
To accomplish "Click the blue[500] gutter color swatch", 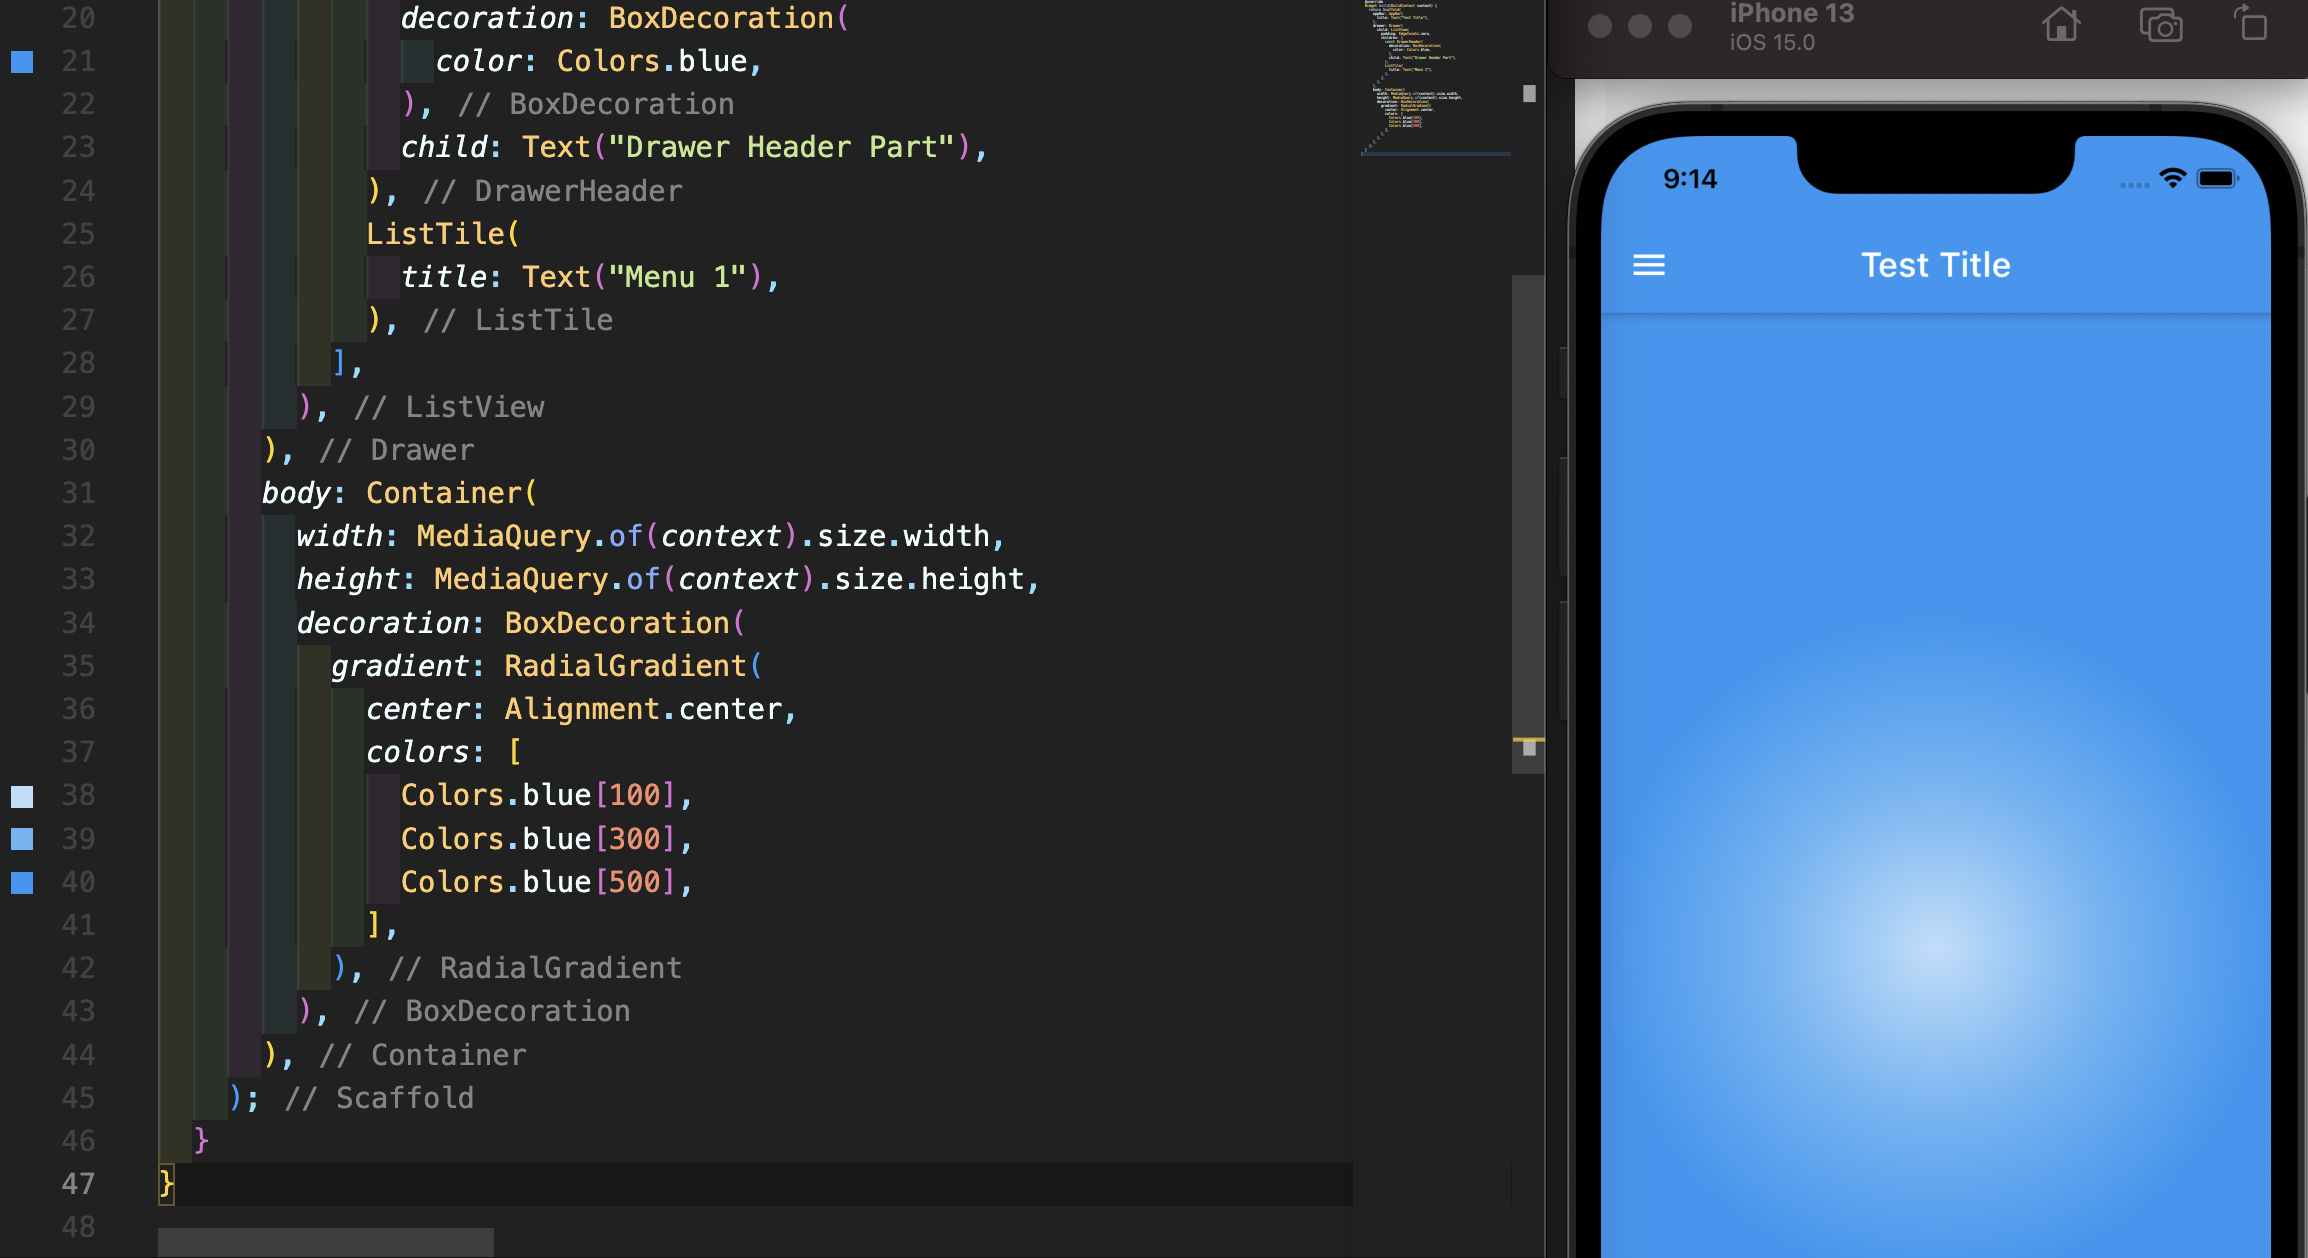I will tap(22, 882).
